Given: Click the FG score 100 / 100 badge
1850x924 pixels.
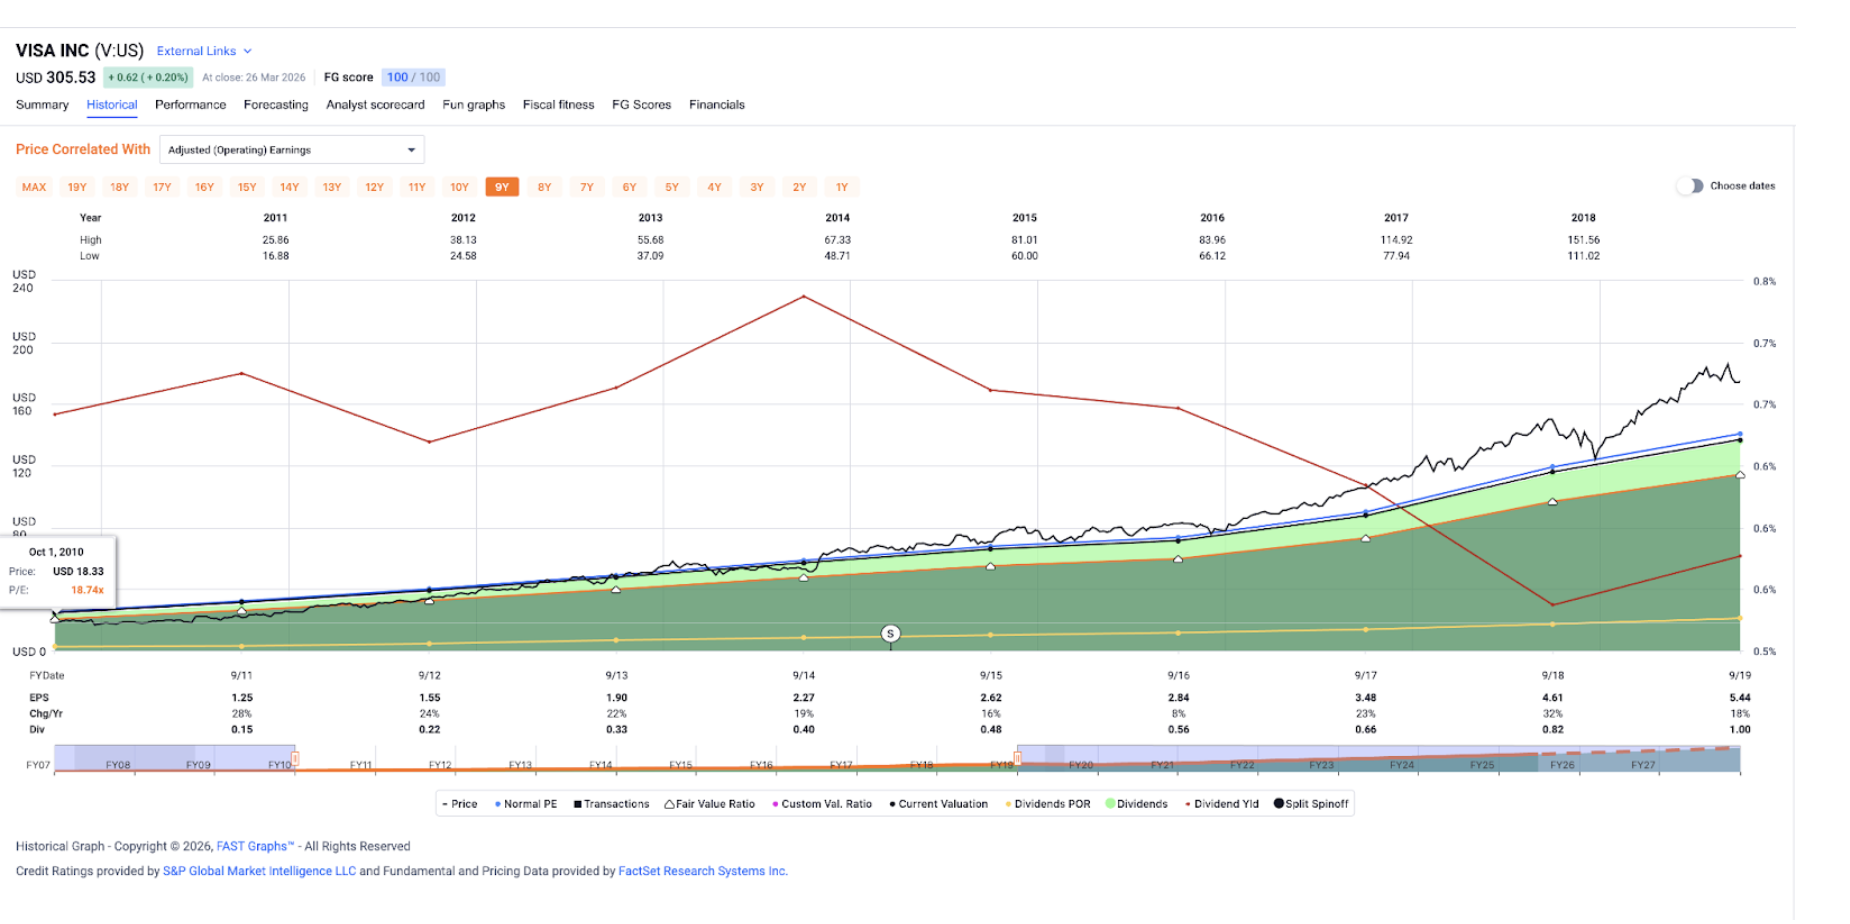Looking at the screenshot, I should click(413, 78).
